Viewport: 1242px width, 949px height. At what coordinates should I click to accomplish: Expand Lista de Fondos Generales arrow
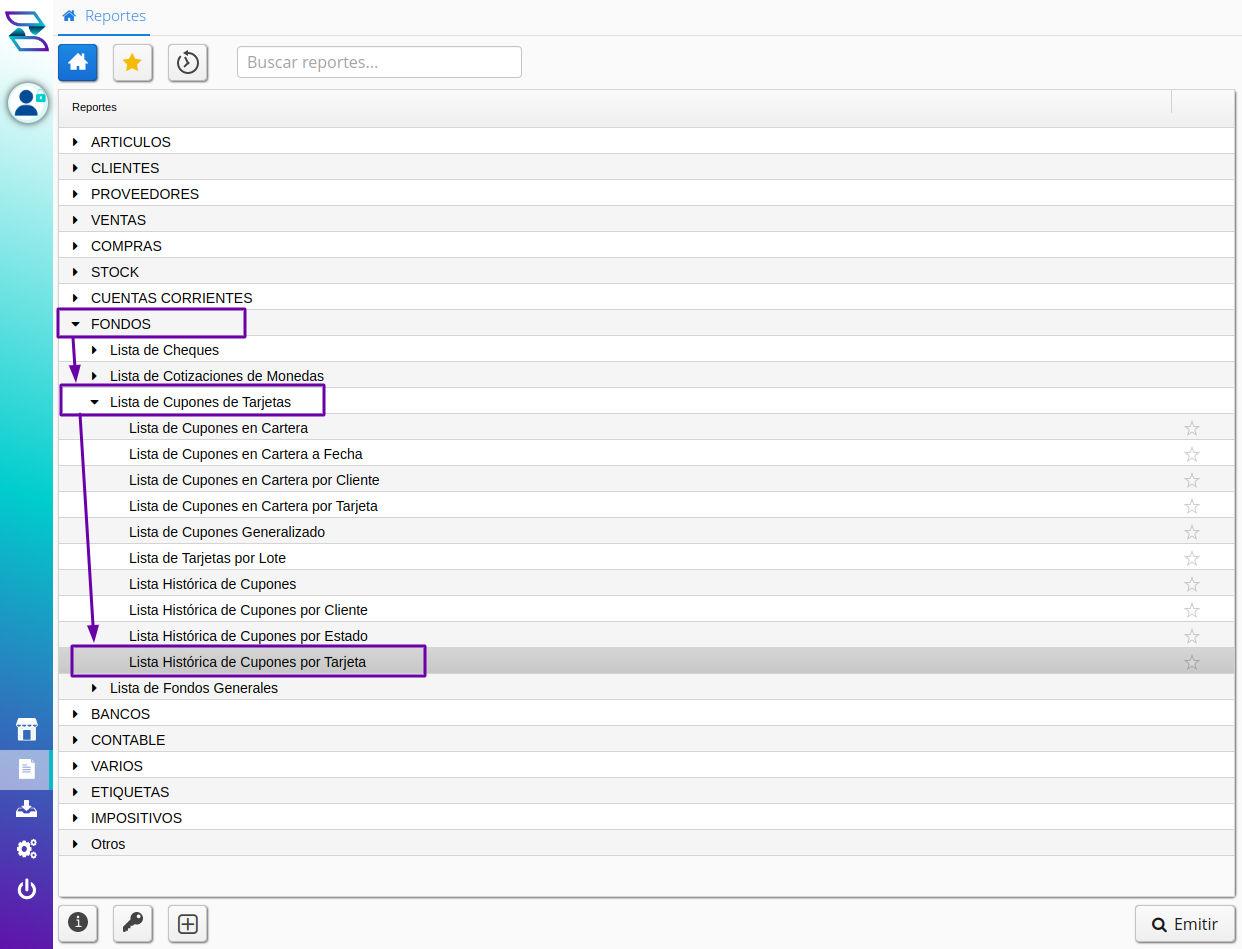tap(94, 688)
